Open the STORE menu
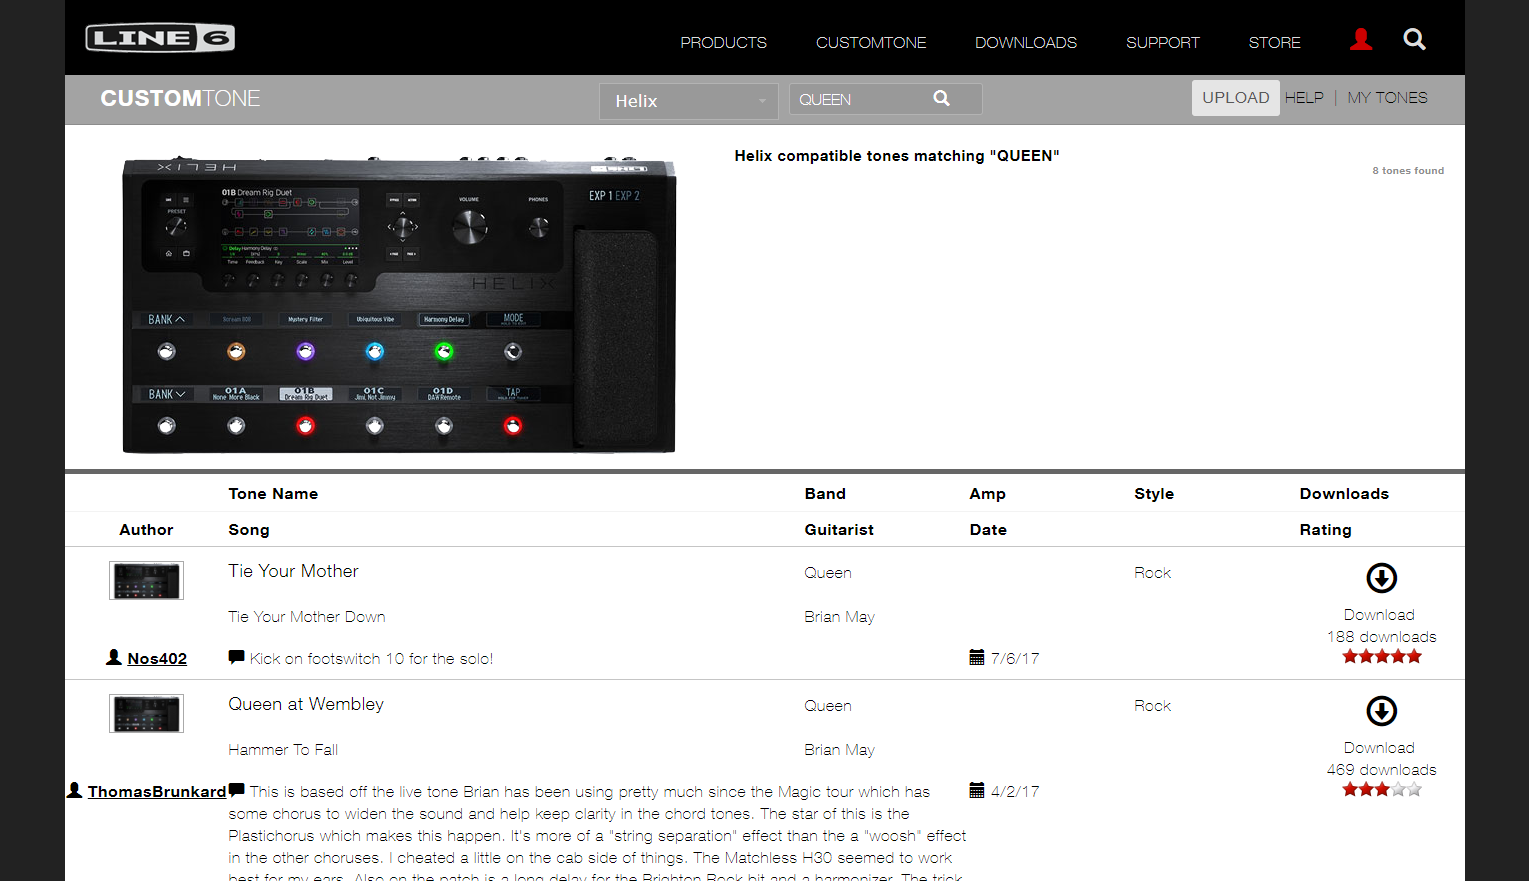The height and width of the screenshot is (881, 1529). coord(1274,43)
